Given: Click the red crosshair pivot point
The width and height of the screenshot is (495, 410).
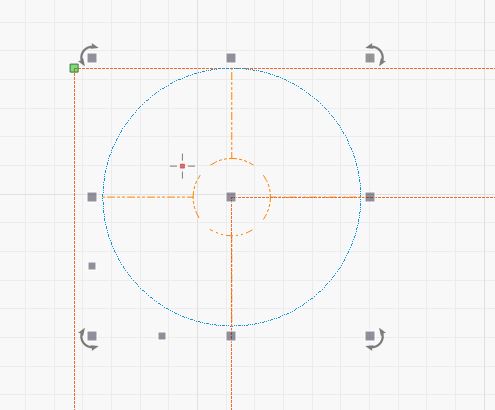Looking at the screenshot, I should 182,166.
